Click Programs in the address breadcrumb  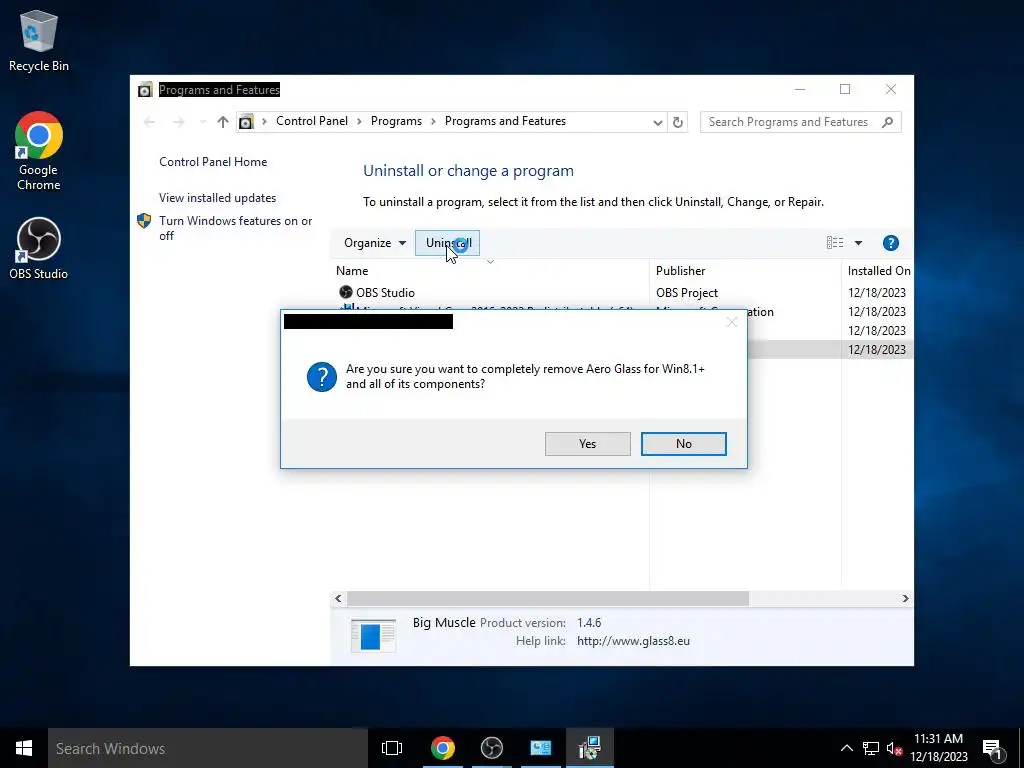(396, 121)
